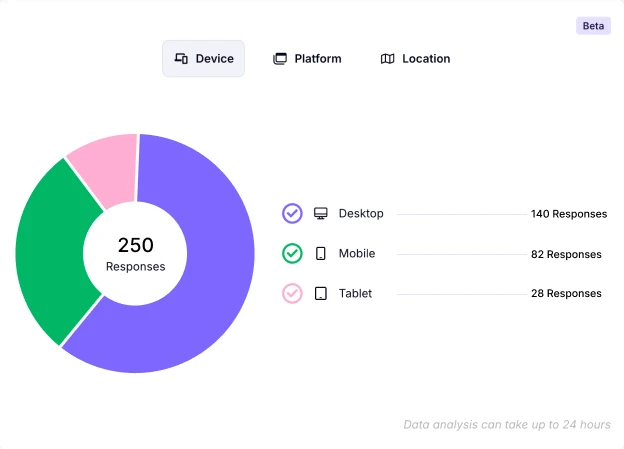This screenshot has height=449, width=624.
Task: Click the 82 Responses count
Action: (x=566, y=254)
